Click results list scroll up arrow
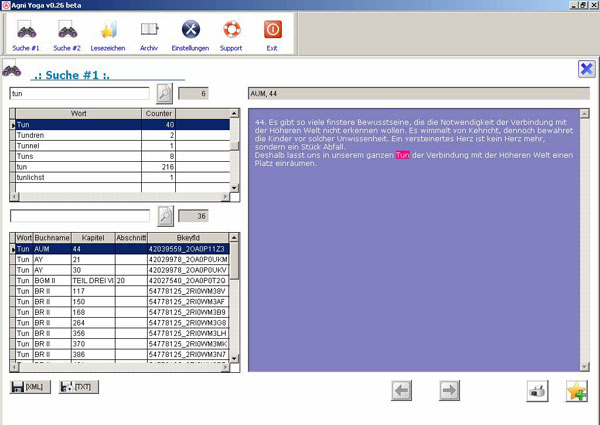Image resolution: width=600 pixels, height=425 pixels. click(x=234, y=238)
